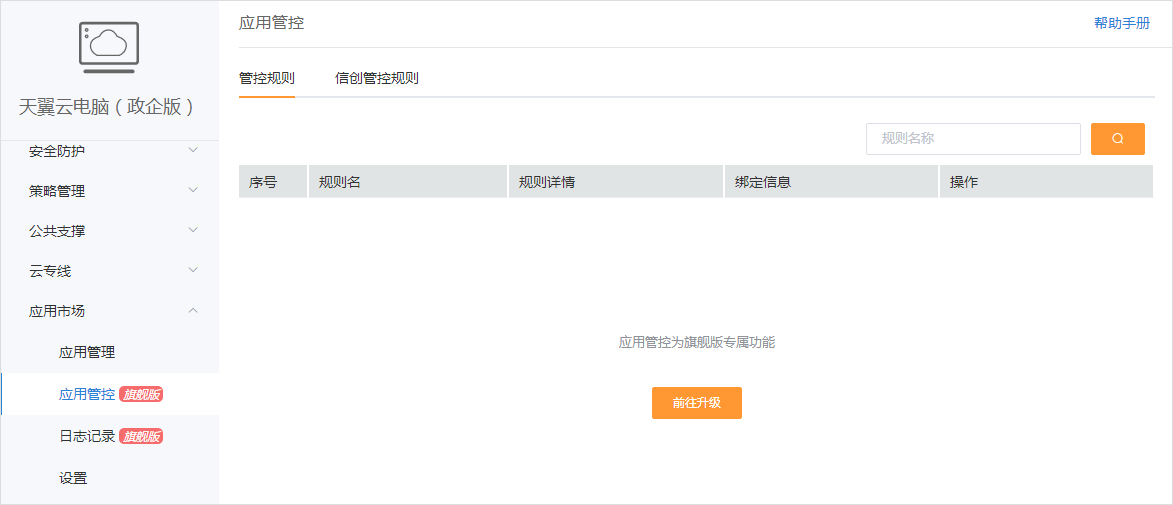Screen dimensions: 1173x505
Task: Switch to the 信创管控规则 tab
Action: tap(377, 78)
